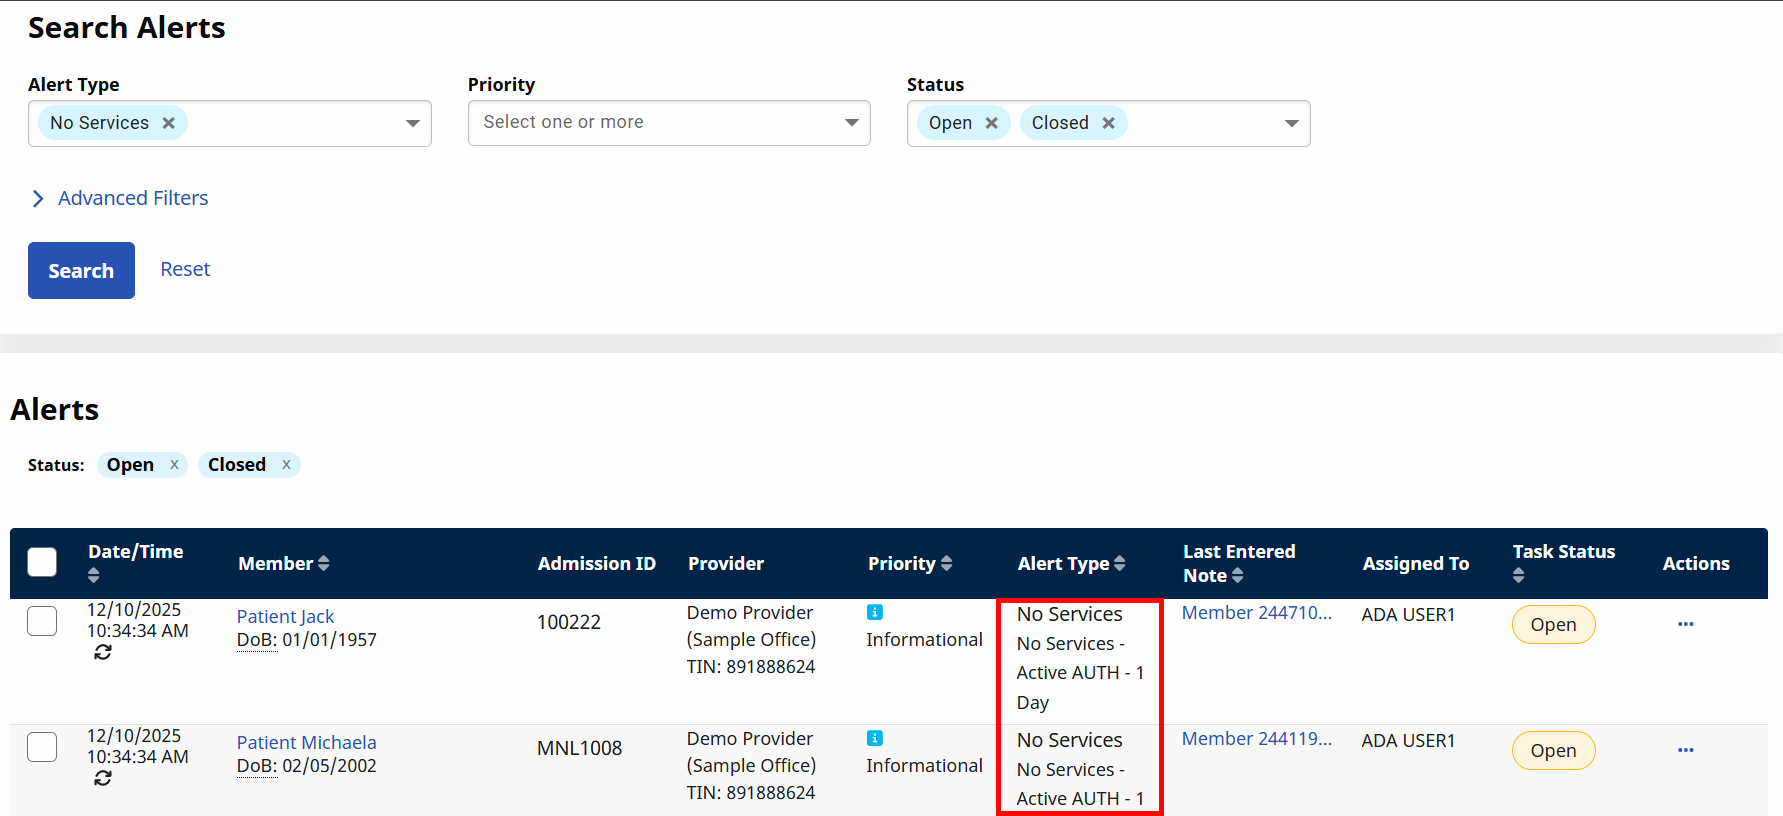Remove the Open chip in the Status filter
This screenshot has height=816, width=1783.
coord(991,123)
